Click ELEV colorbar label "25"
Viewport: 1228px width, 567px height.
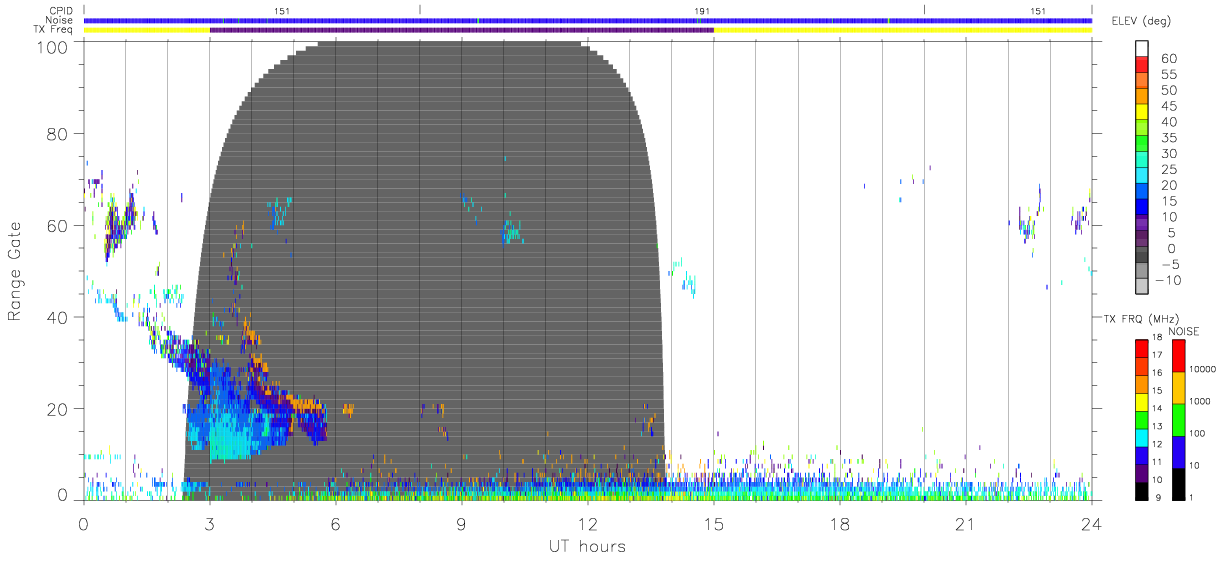coord(1169,169)
